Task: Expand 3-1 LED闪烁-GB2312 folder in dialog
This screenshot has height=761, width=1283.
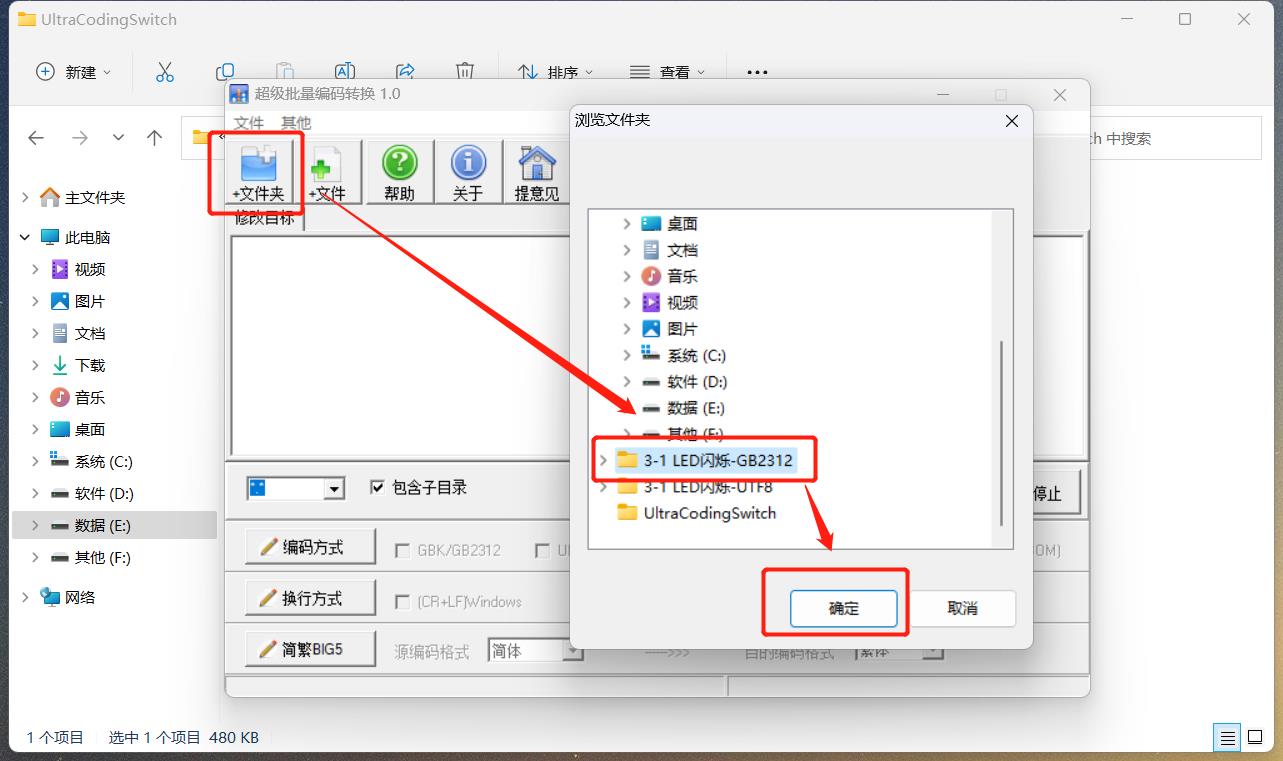Action: click(603, 460)
